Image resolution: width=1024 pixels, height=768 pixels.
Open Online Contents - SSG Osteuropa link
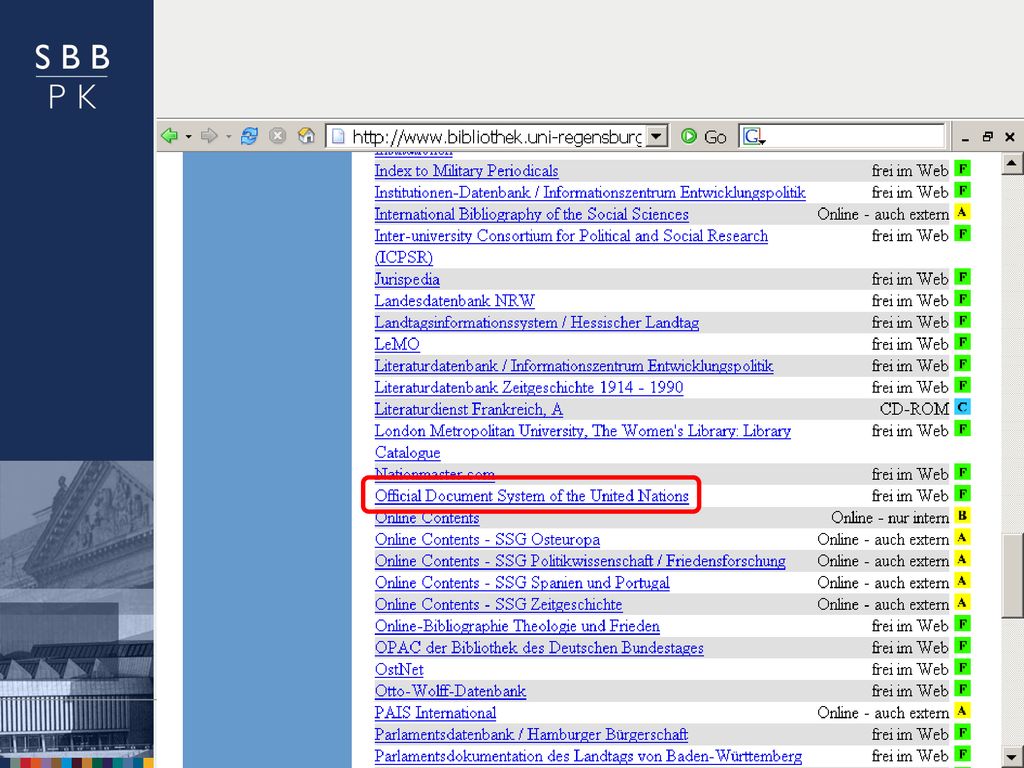coord(487,539)
